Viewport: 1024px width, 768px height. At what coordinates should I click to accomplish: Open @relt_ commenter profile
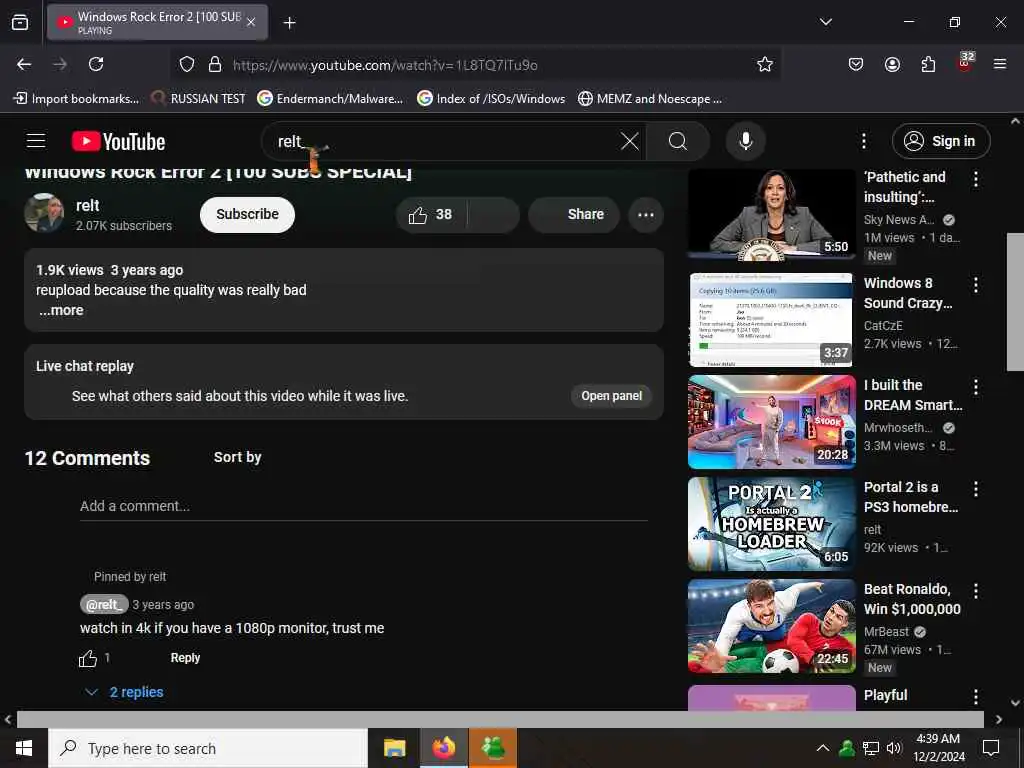coord(104,605)
